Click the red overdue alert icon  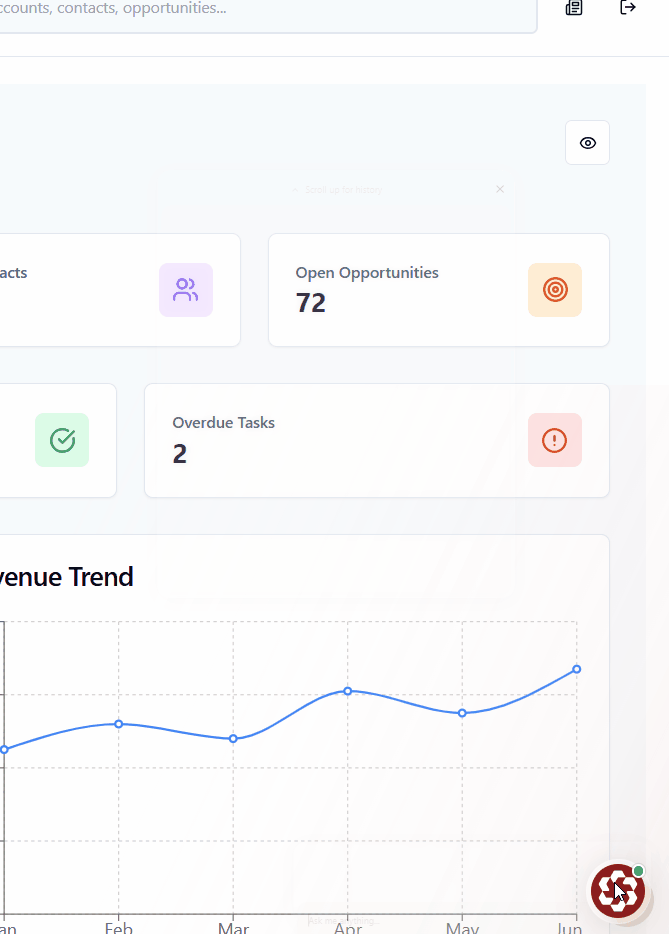click(555, 440)
